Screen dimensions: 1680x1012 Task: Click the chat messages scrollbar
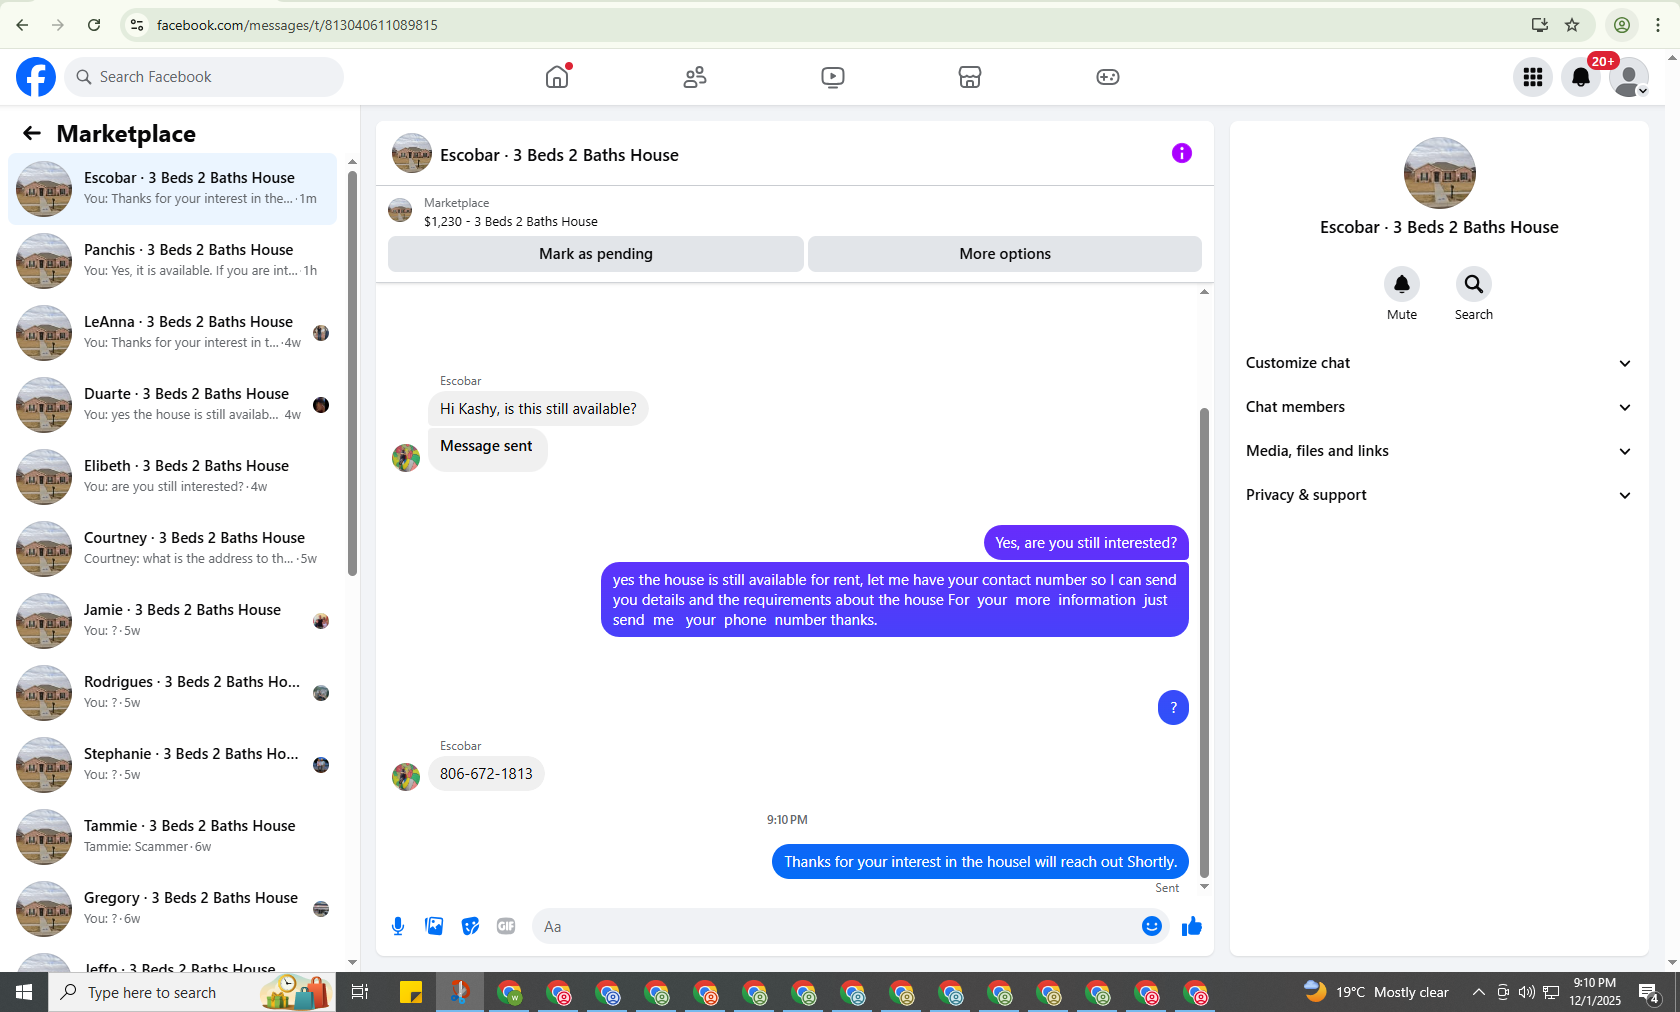click(1204, 643)
